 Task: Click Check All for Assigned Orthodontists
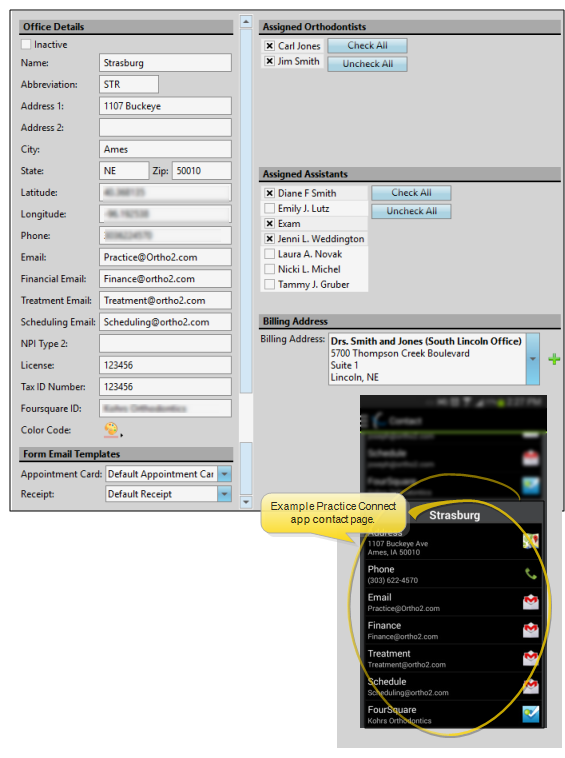pyautogui.click(x=367, y=45)
